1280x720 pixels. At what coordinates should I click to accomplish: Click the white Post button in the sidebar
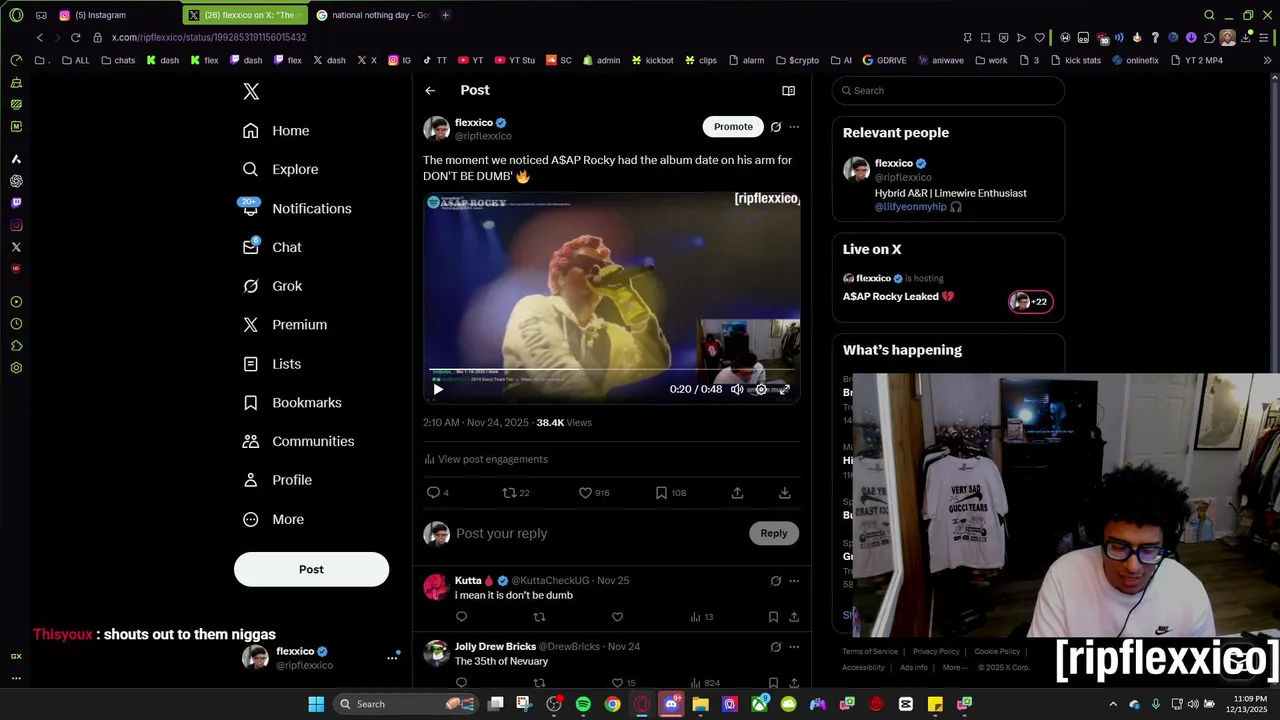311,569
